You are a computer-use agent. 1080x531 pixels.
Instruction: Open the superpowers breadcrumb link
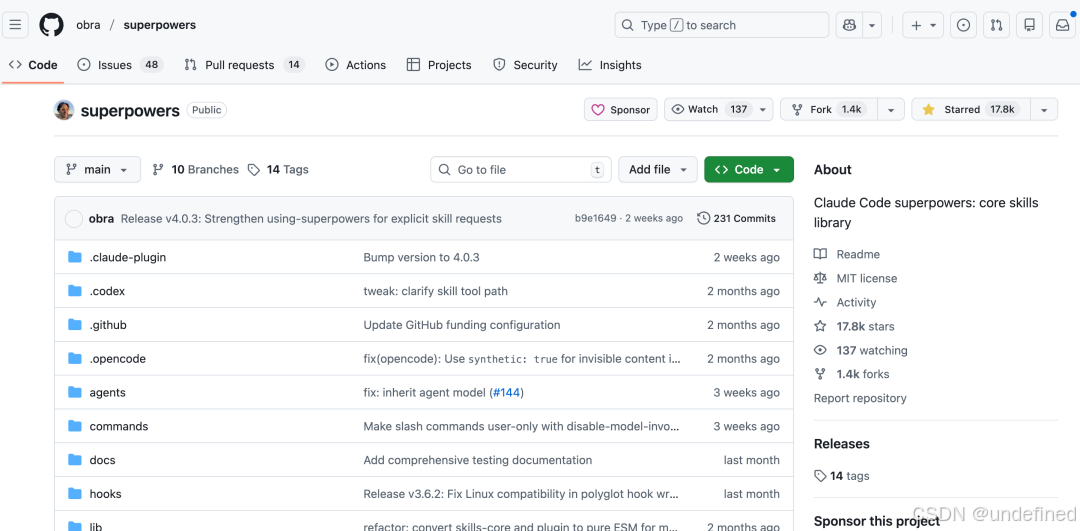(160, 25)
